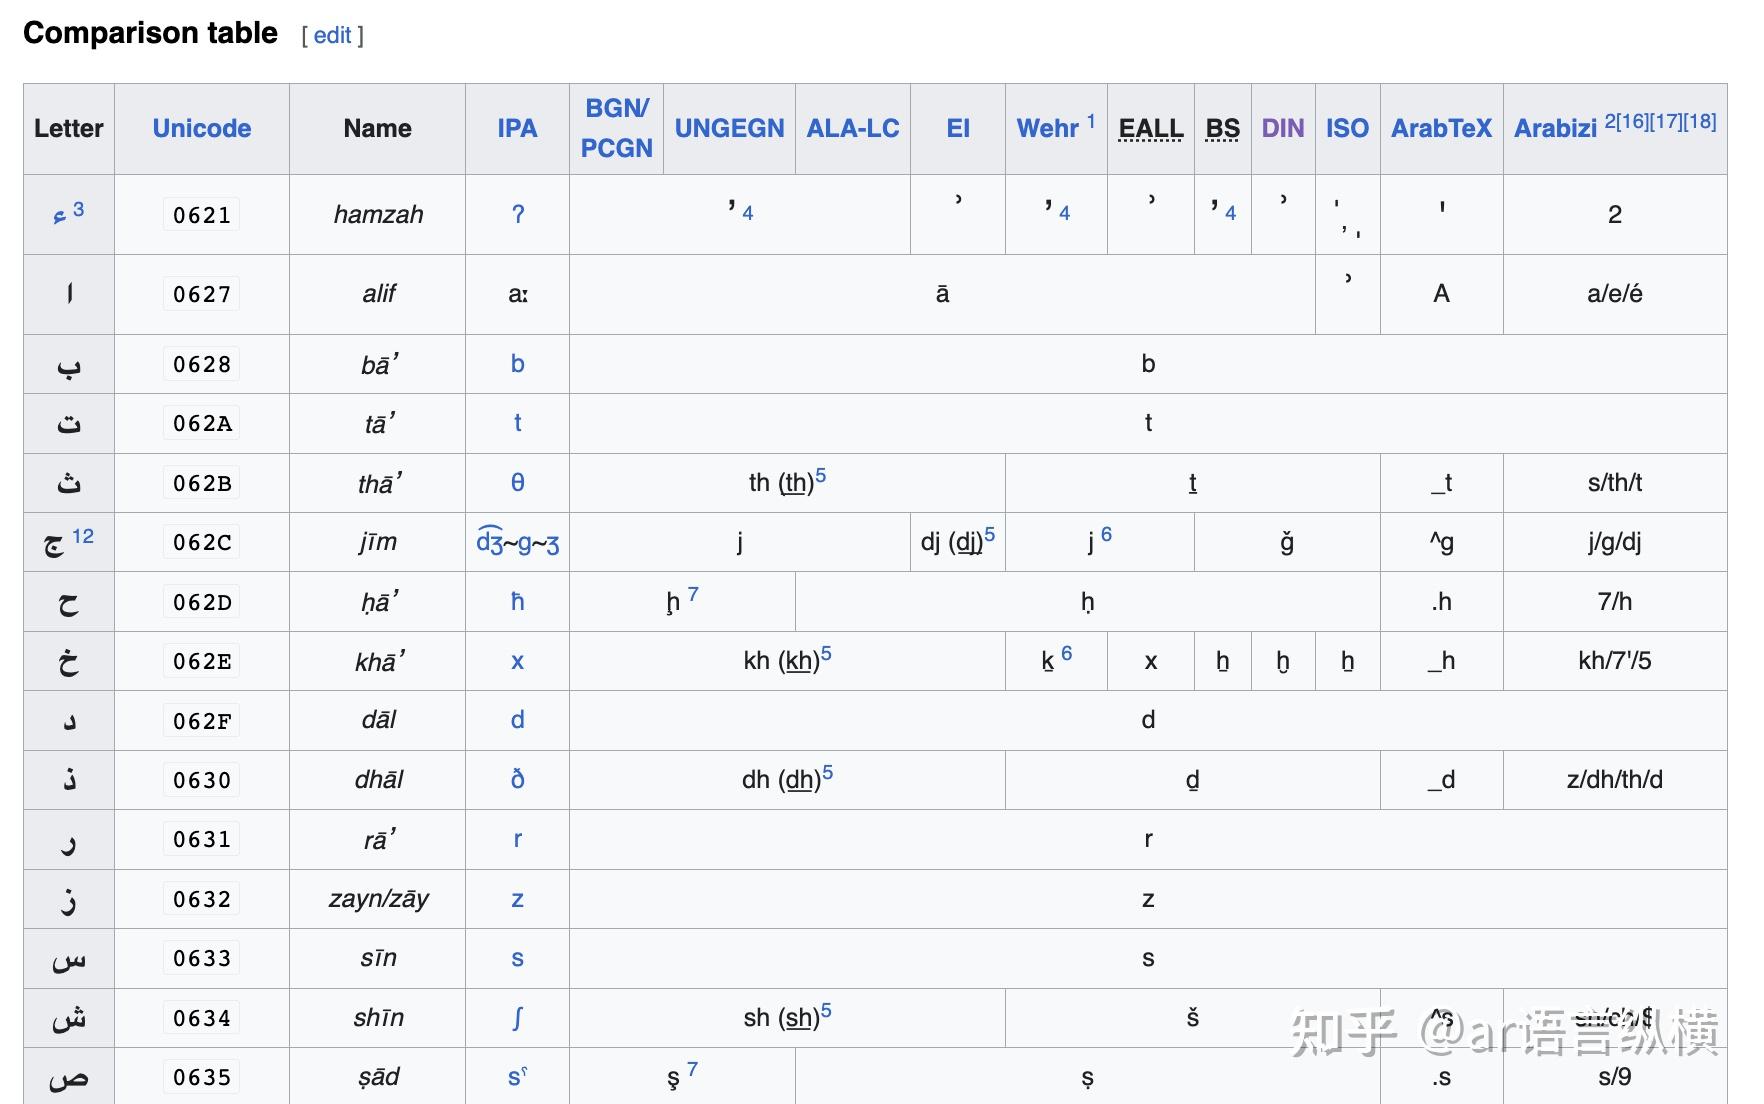Image resolution: width=1764 pixels, height=1104 pixels.
Task: Click the IPA d͡ʒ~g~ʒ link for jīm
Action: tap(517, 541)
